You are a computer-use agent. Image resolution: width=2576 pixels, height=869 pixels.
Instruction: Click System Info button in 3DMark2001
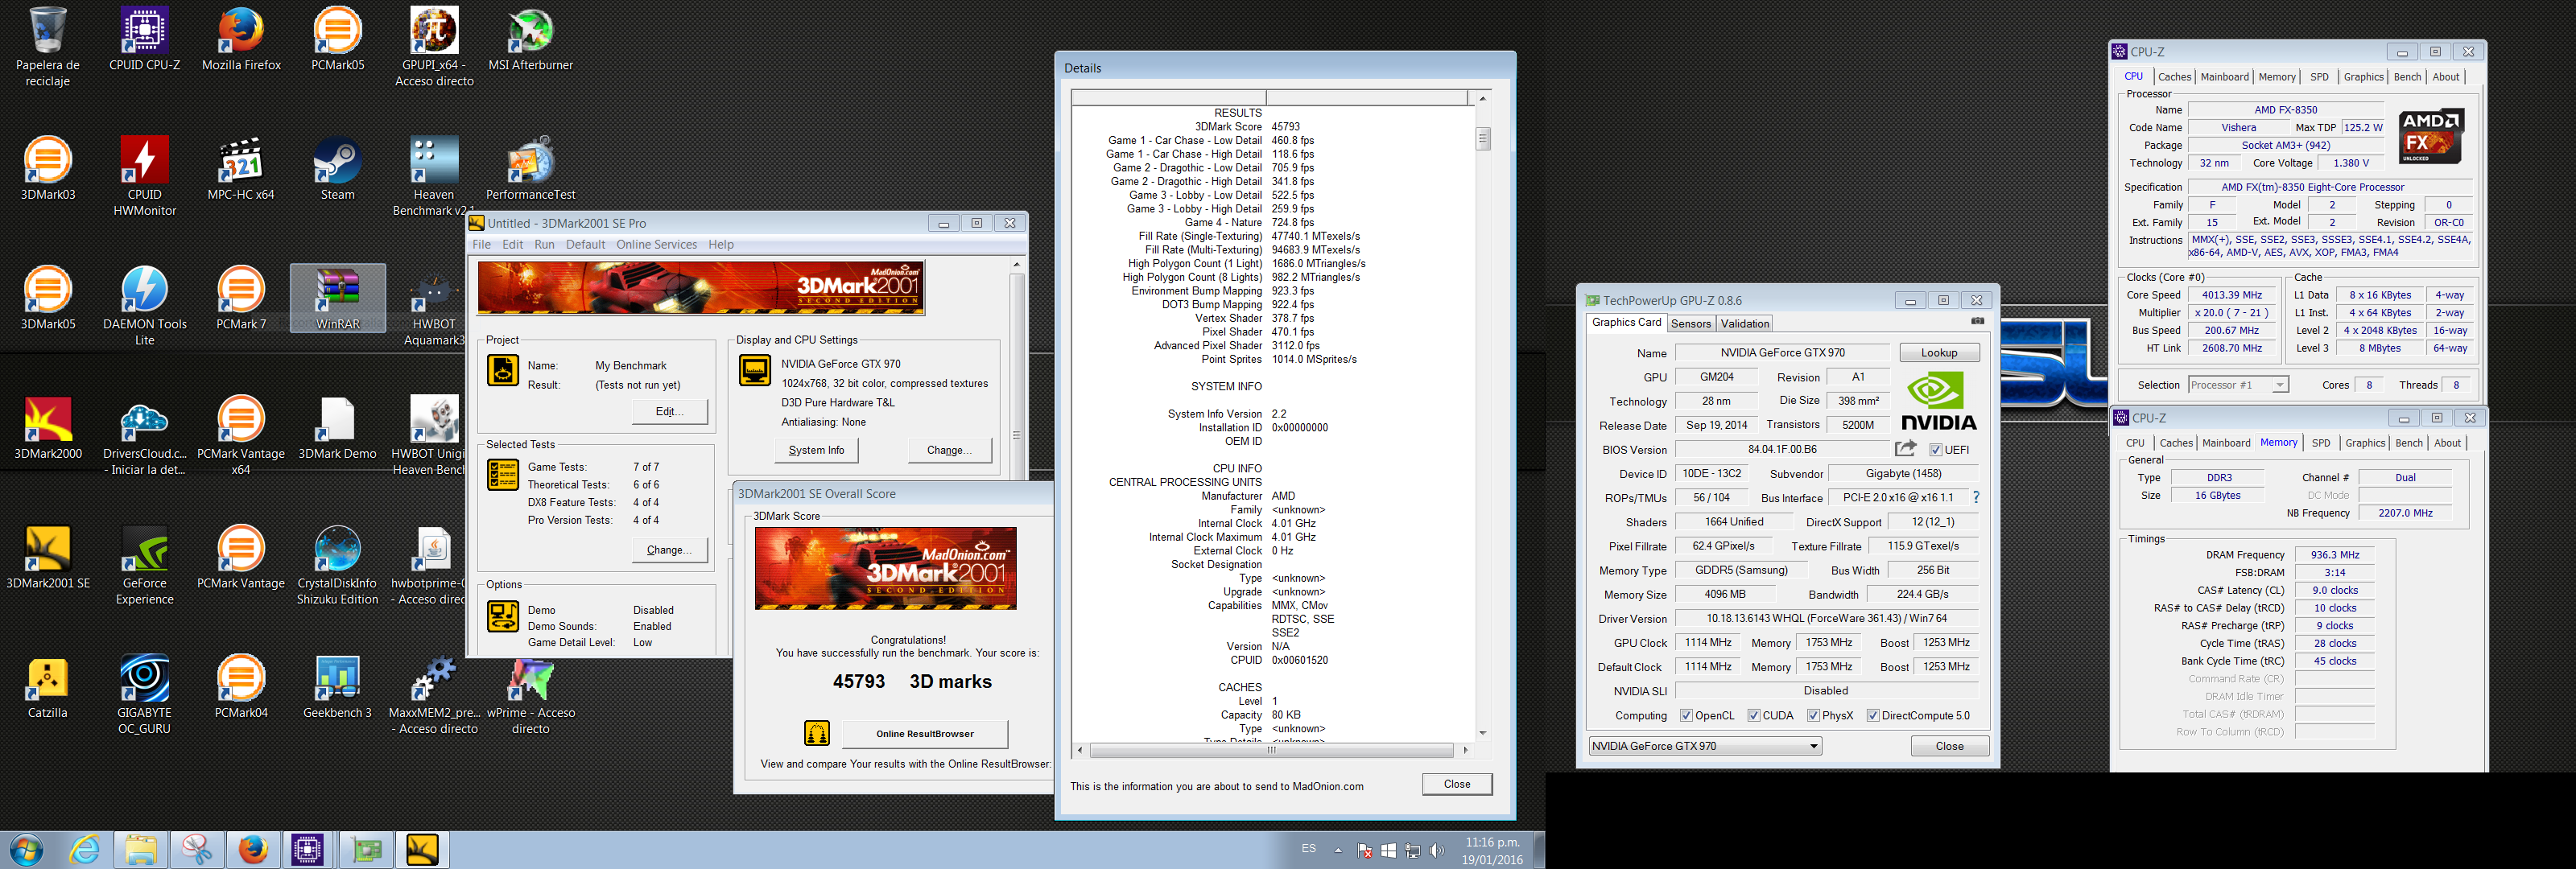(816, 450)
